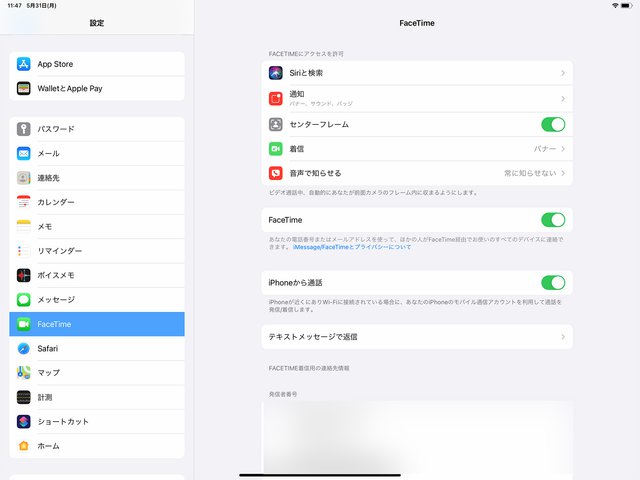Select App Store in settings list

coord(97,64)
